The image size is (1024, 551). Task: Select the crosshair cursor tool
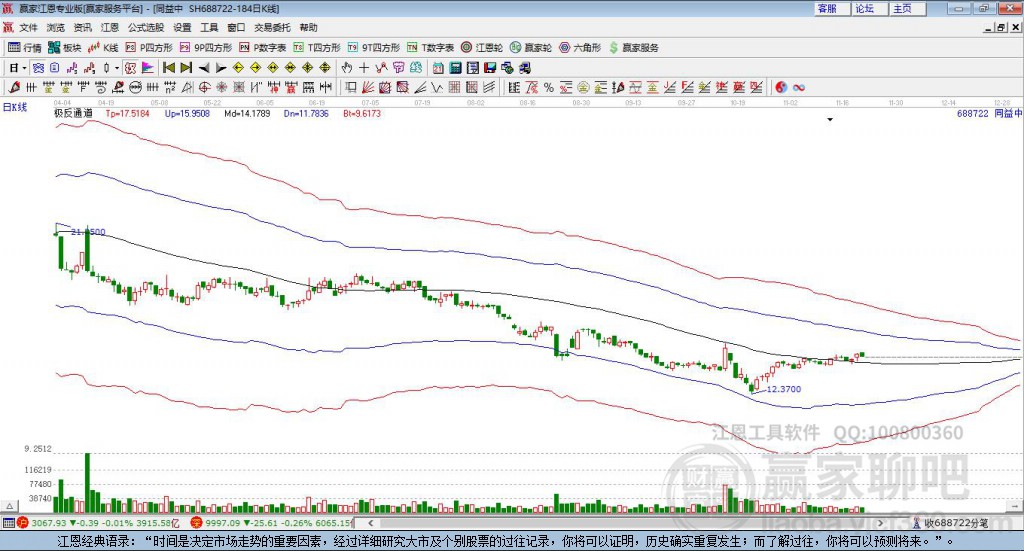pyautogui.click(x=364, y=68)
